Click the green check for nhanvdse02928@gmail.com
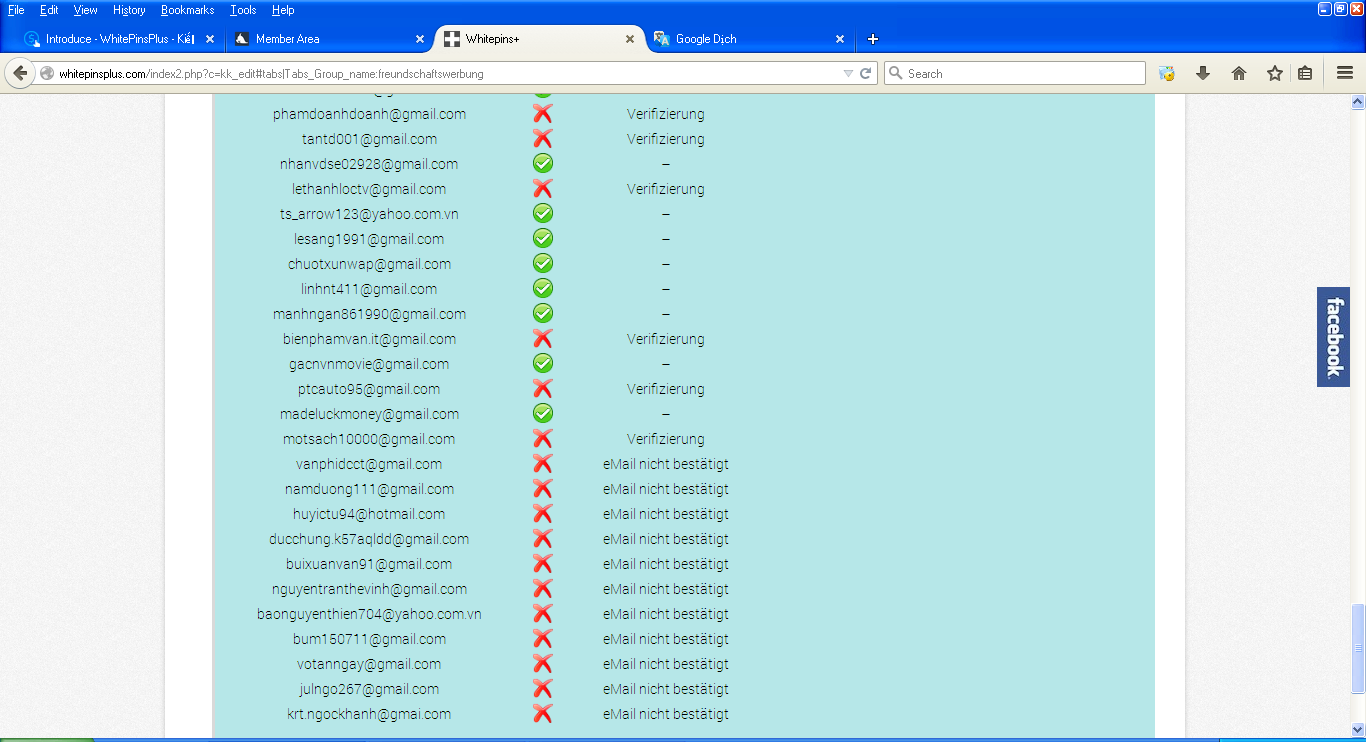The width and height of the screenshot is (1366, 742). 543,164
